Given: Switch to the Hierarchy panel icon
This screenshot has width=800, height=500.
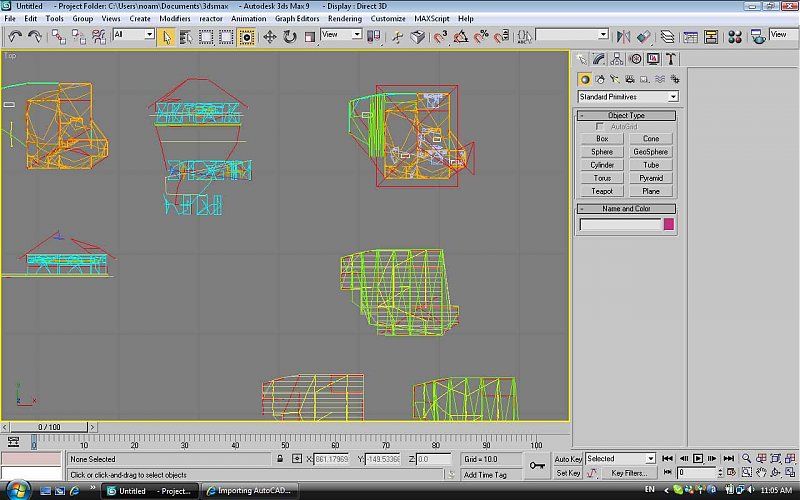Looking at the screenshot, I should [x=617, y=59].
